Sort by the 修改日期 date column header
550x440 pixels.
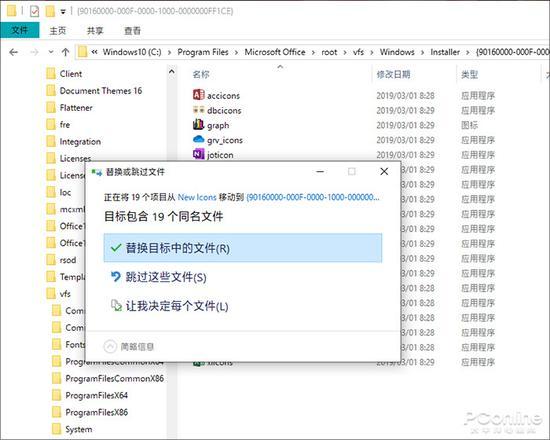(393, 74)
